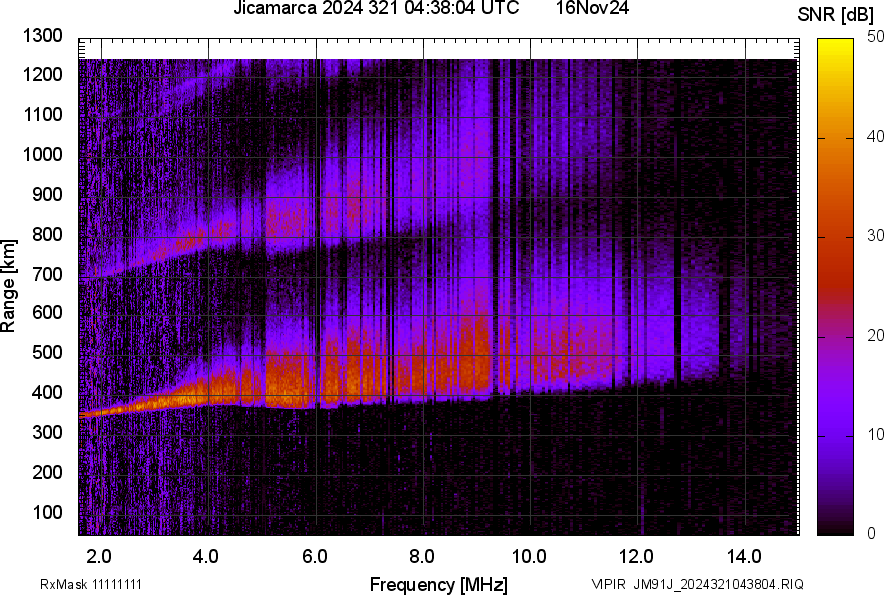Click the 14.0 frequency tick label
The height and width of the screenshot is (595, 884).
[744, 557]
